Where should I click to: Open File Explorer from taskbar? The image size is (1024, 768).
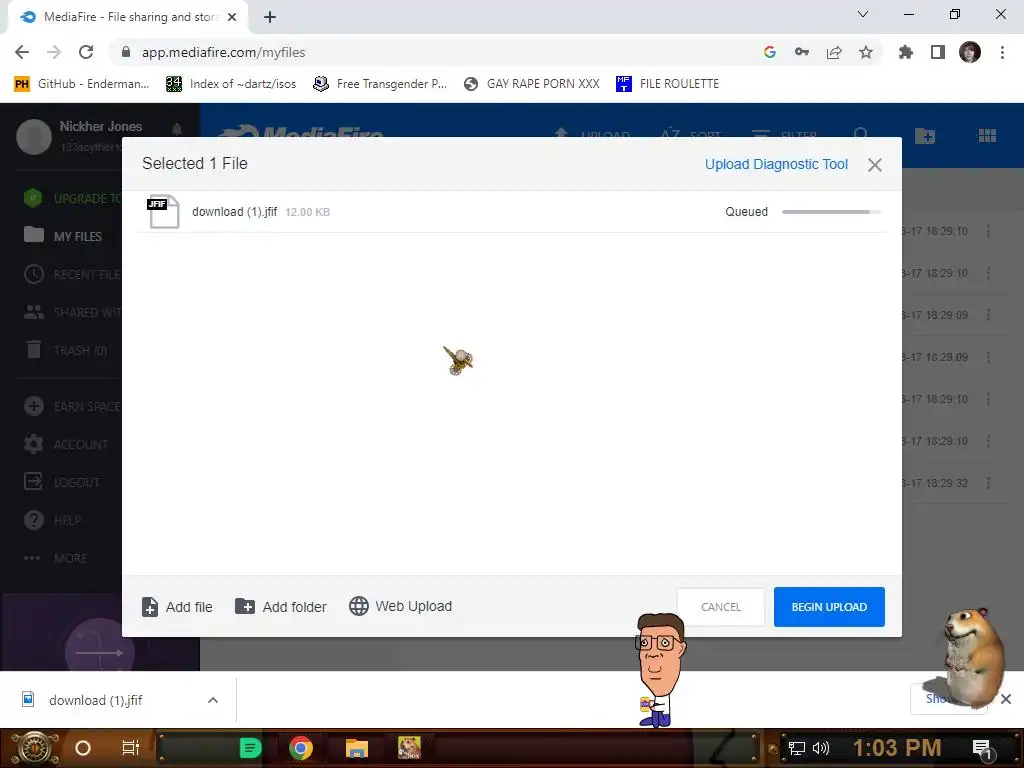pyautogui.click(x=357, y=748)
